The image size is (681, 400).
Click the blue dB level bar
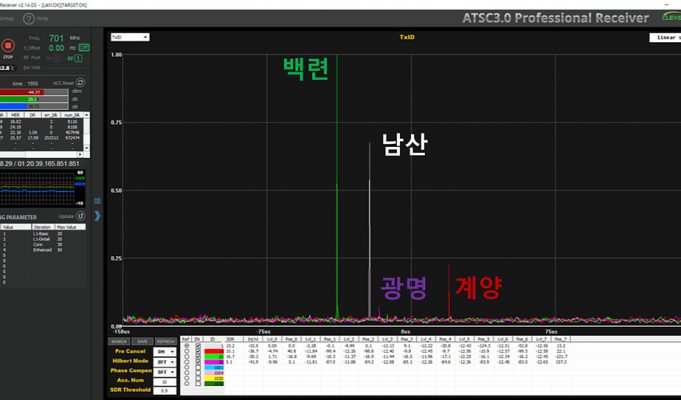34,106
